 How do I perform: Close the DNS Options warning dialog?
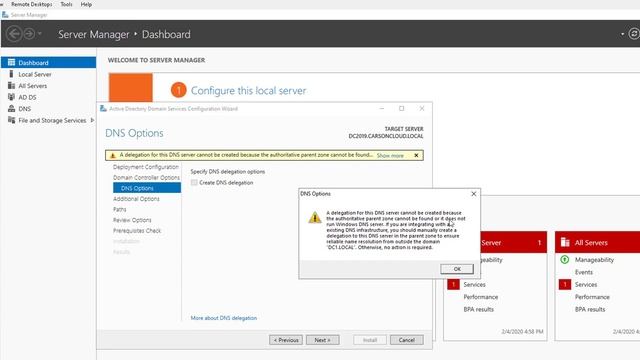(x=473, y=194)
